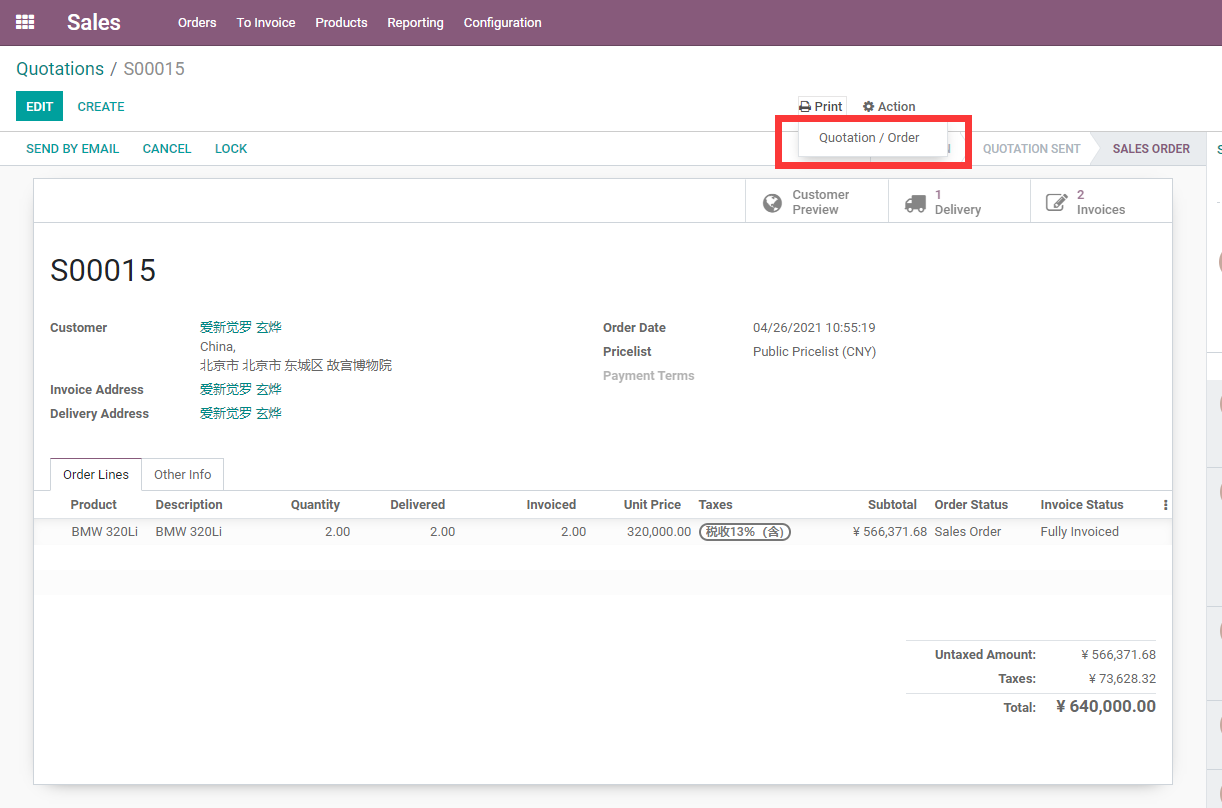Click the CREATE button
This screenshot has height=808, width=1222.
coord(101,107)
